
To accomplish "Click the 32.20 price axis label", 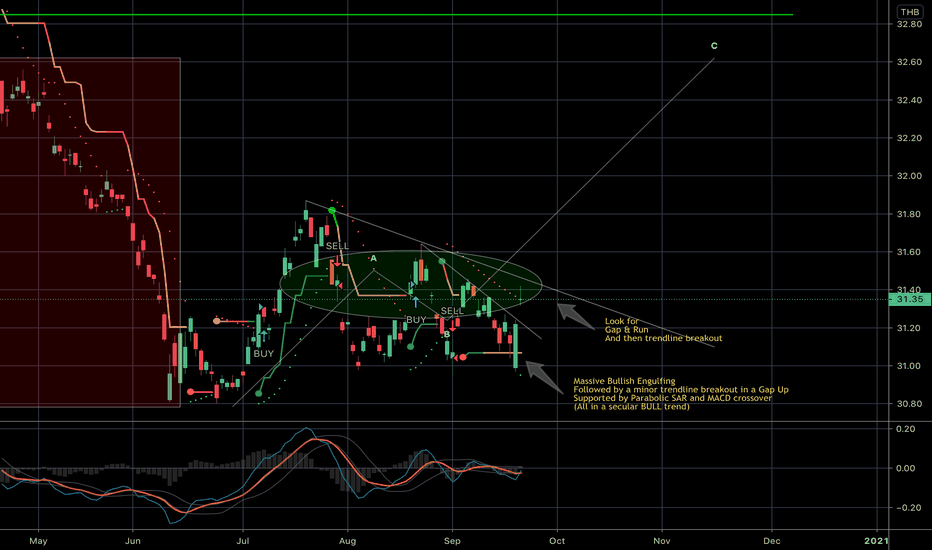I will tap(909, 138).
